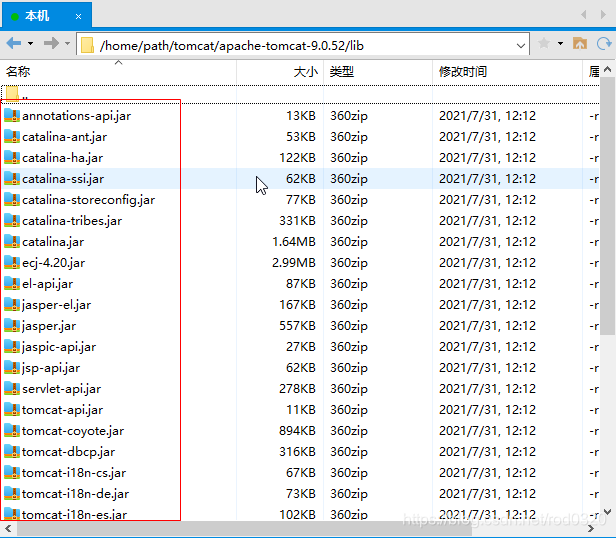Click the back navigation arrow

pyautogui.click(x=14, y=43)
